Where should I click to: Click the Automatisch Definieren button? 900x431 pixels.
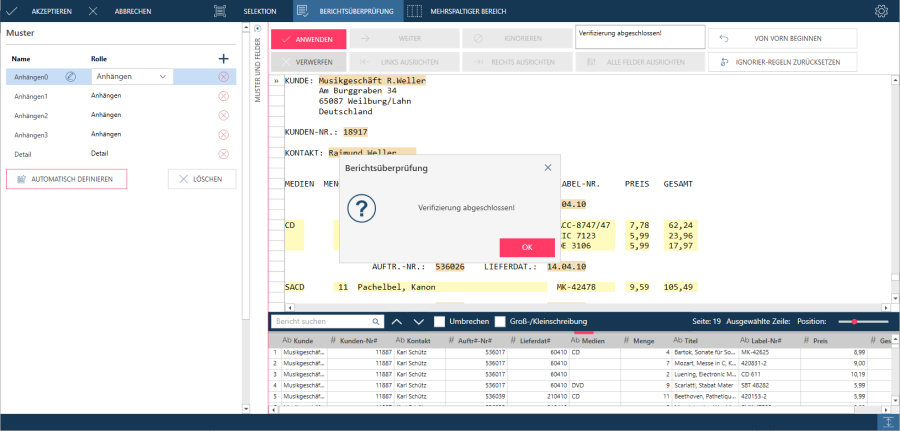[69, 179]
